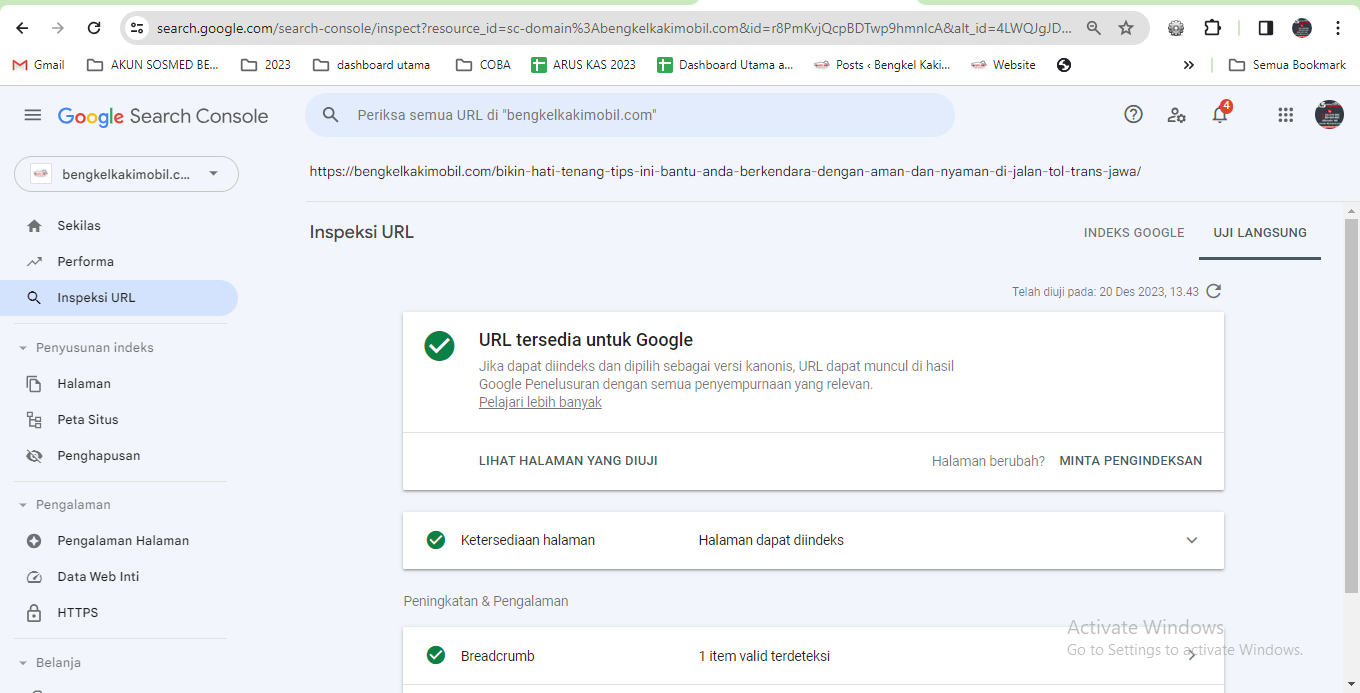The image size is (1360, 693).
Task: Click the LIHAT HALAMAN YANG DIUJI button
Action: (568, 461)
